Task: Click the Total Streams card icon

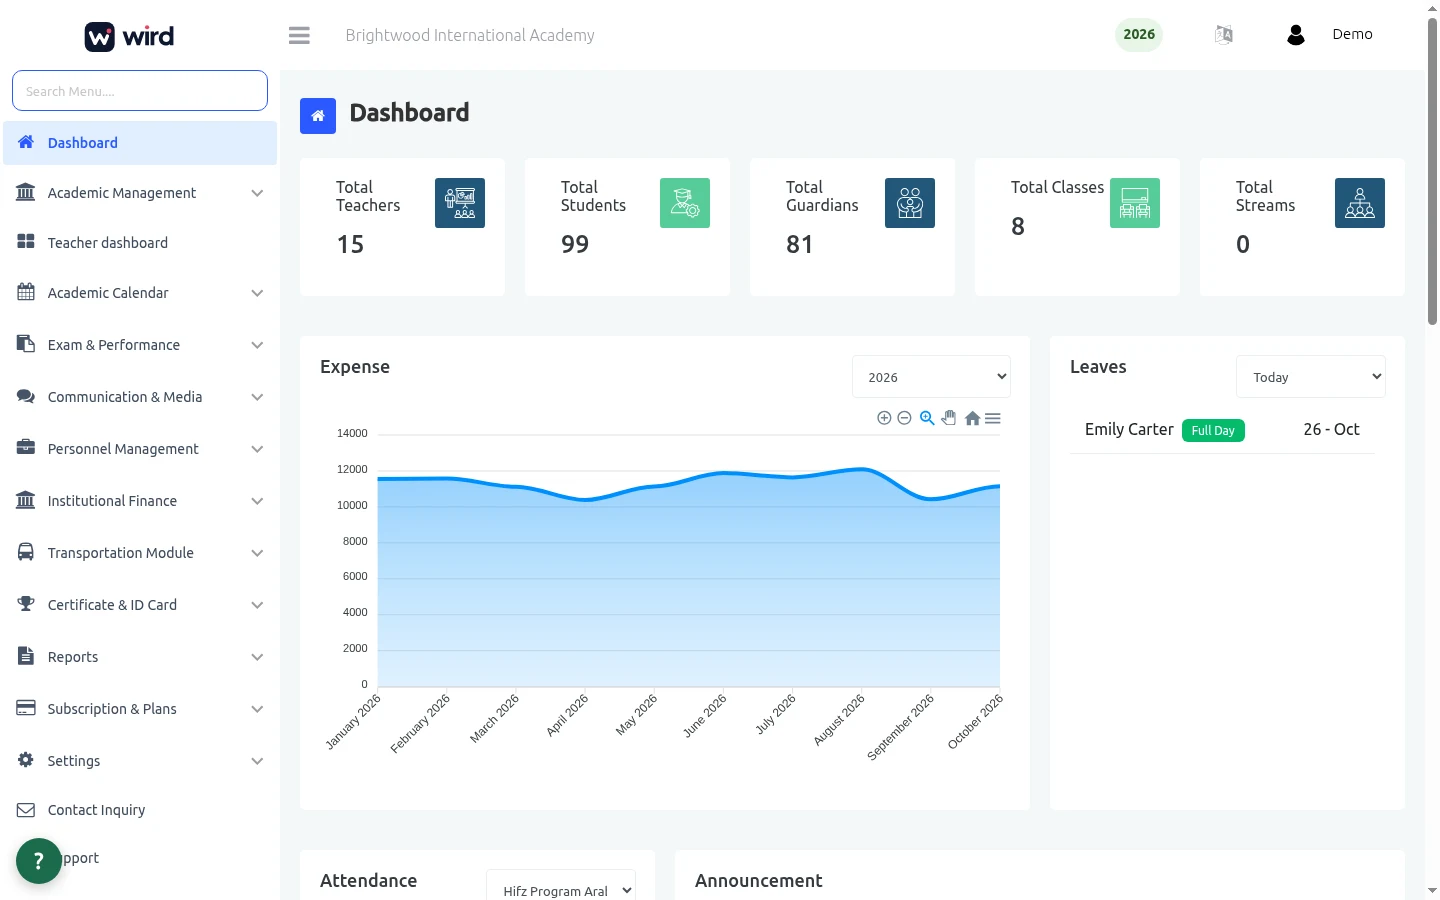Action: coord(1360,203)
